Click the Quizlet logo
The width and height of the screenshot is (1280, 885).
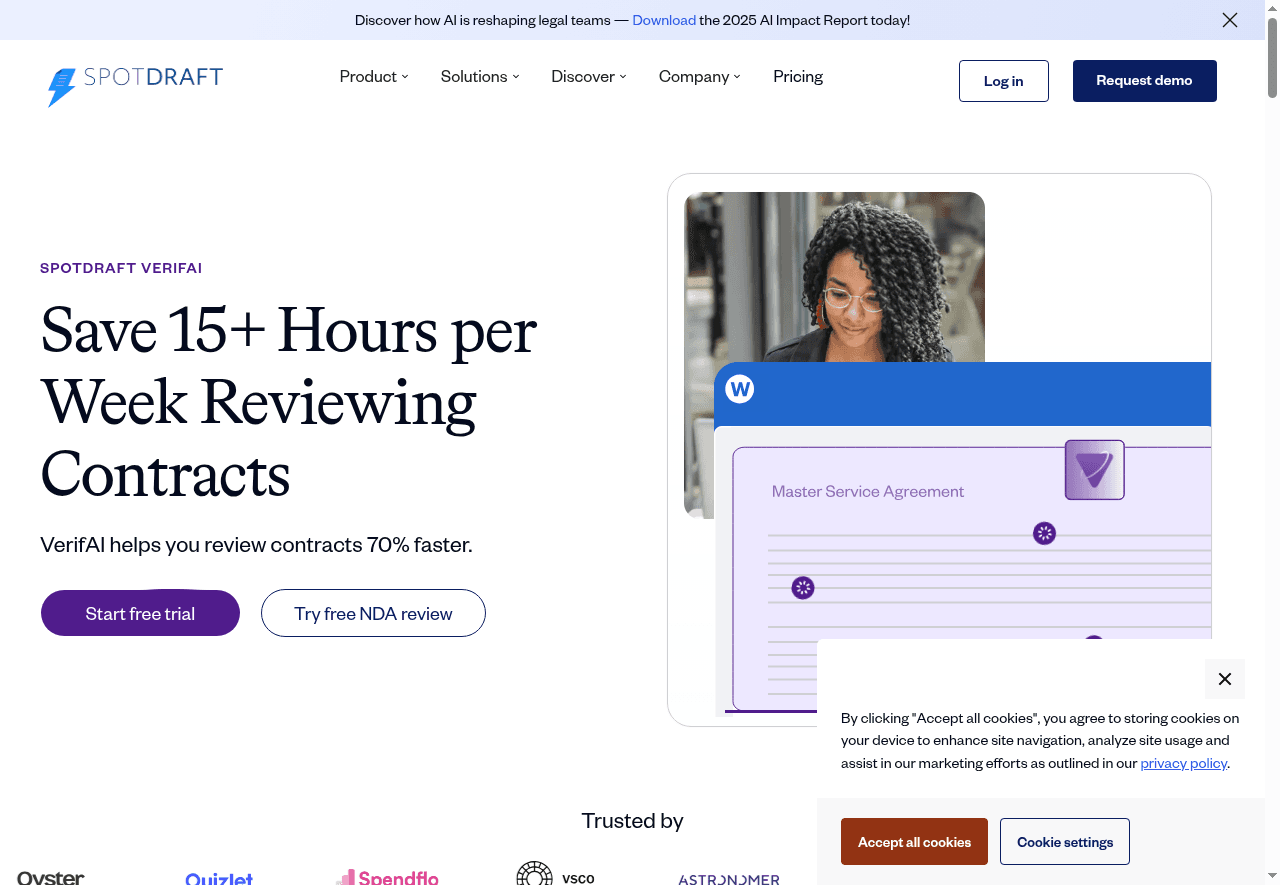tap(219, 878)
